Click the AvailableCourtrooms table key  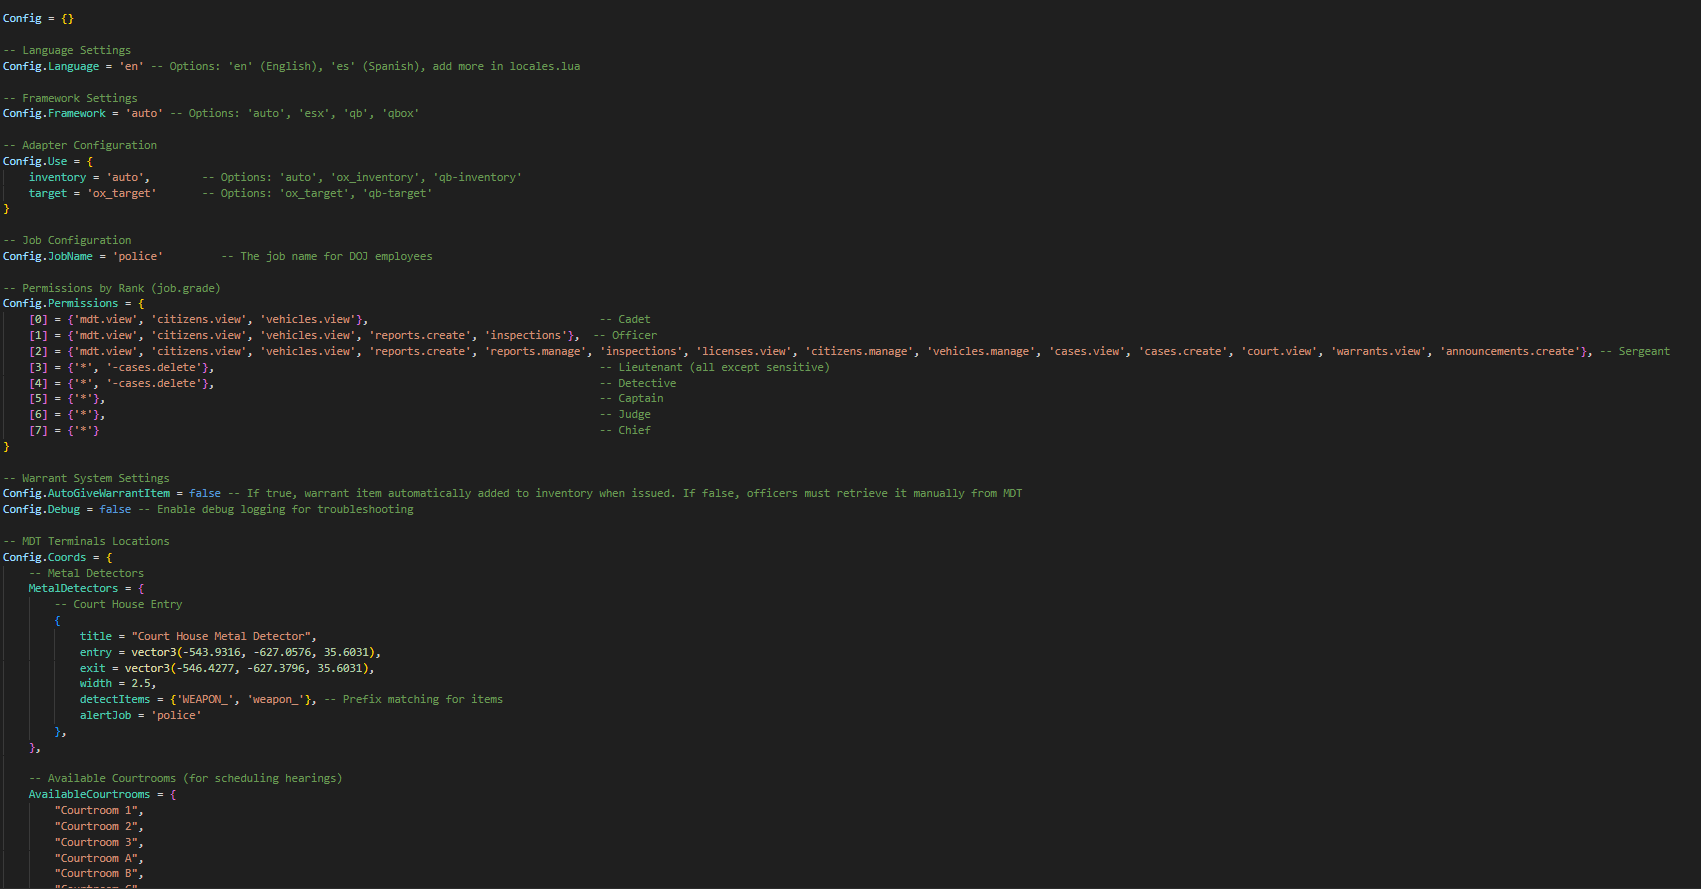(x=89, y=794)
